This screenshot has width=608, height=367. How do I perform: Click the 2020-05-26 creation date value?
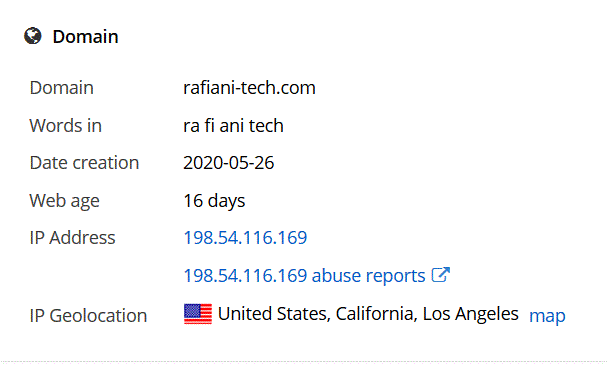tap(229, 163)
